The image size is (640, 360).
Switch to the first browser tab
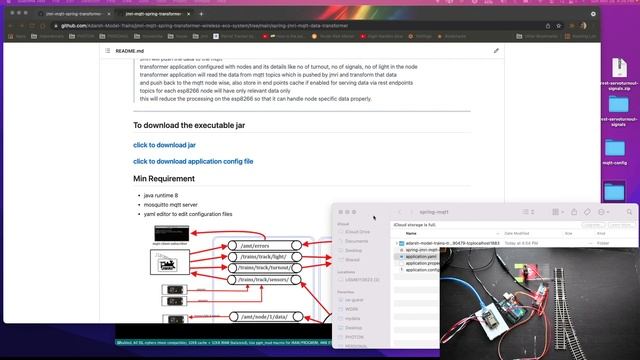pos(73,14)
